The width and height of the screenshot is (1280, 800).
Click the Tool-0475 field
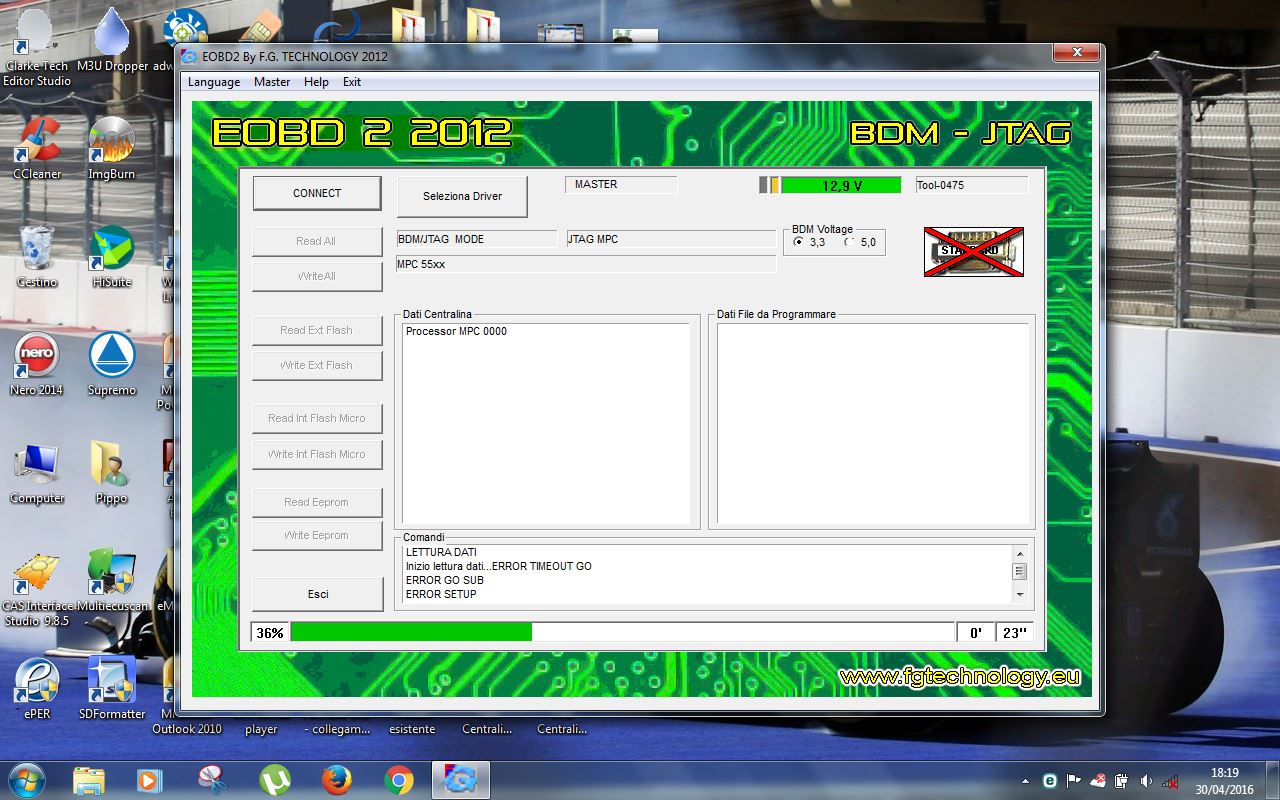(972, 185)
